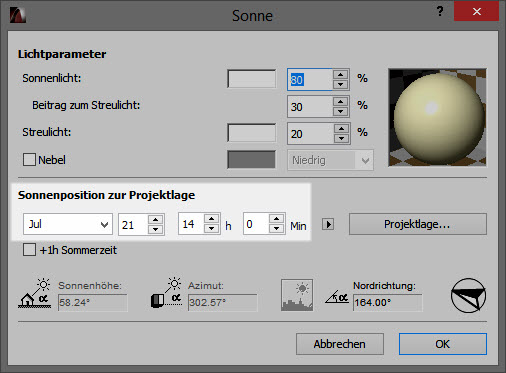Click the sun altitude house icon

tap(35, 293)
